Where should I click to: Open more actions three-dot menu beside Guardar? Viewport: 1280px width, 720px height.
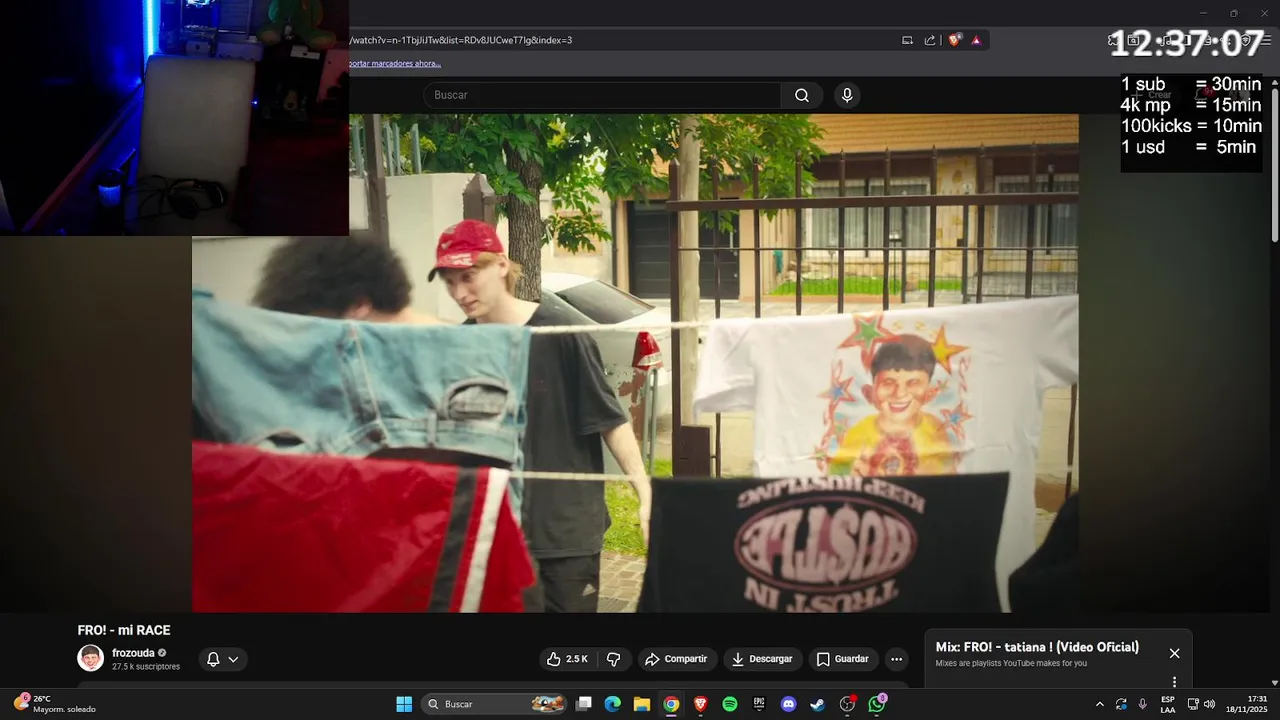click(897, 659)
